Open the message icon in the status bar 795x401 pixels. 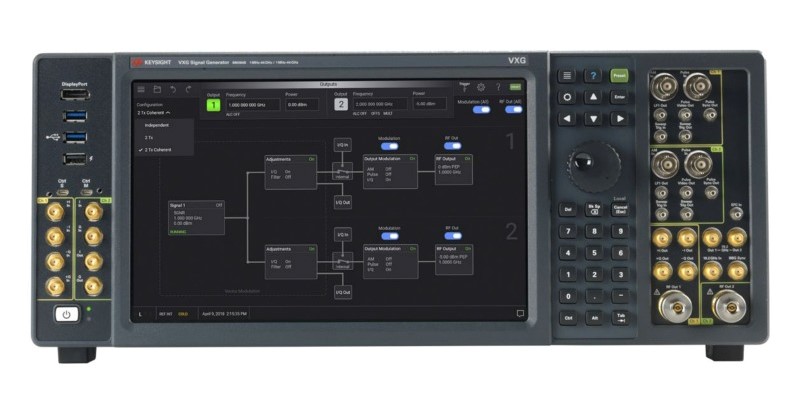click(520, 314)
